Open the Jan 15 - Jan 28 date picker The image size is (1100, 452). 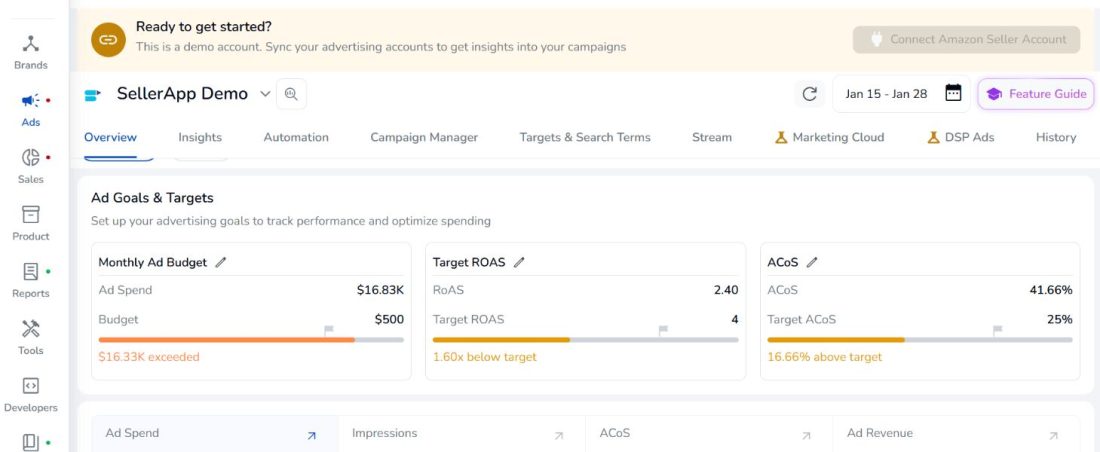(x=901, y=94)
